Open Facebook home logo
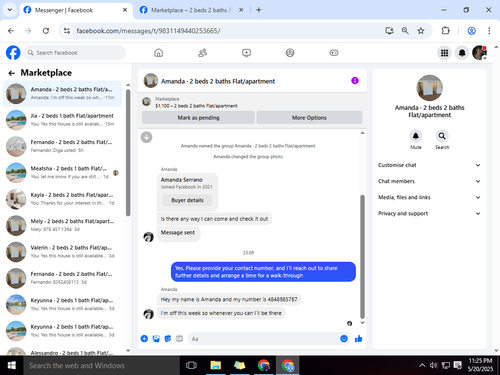Image resolution: width=500 pixels, height=375 pixels. click(13, 53)
